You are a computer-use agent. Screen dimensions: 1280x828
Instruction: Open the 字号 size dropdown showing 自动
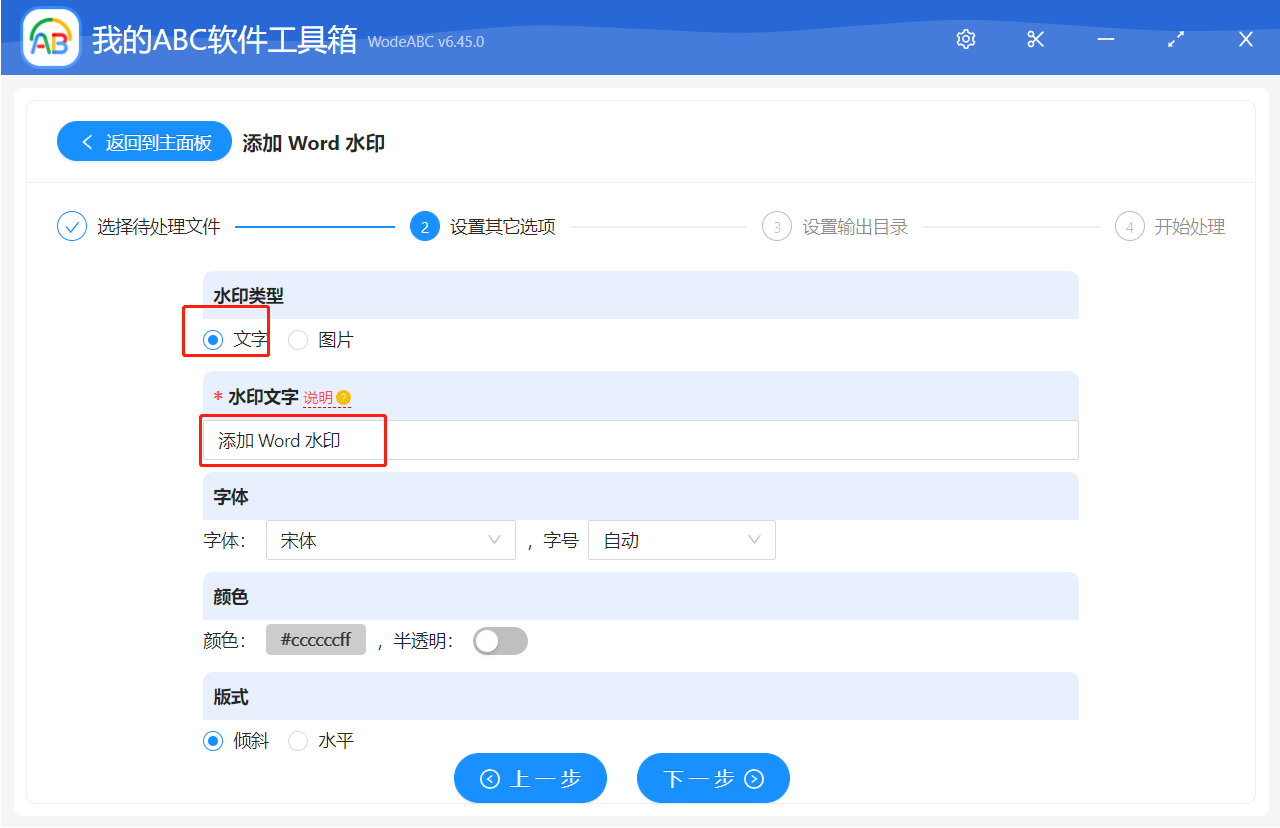tap(681, 539)
